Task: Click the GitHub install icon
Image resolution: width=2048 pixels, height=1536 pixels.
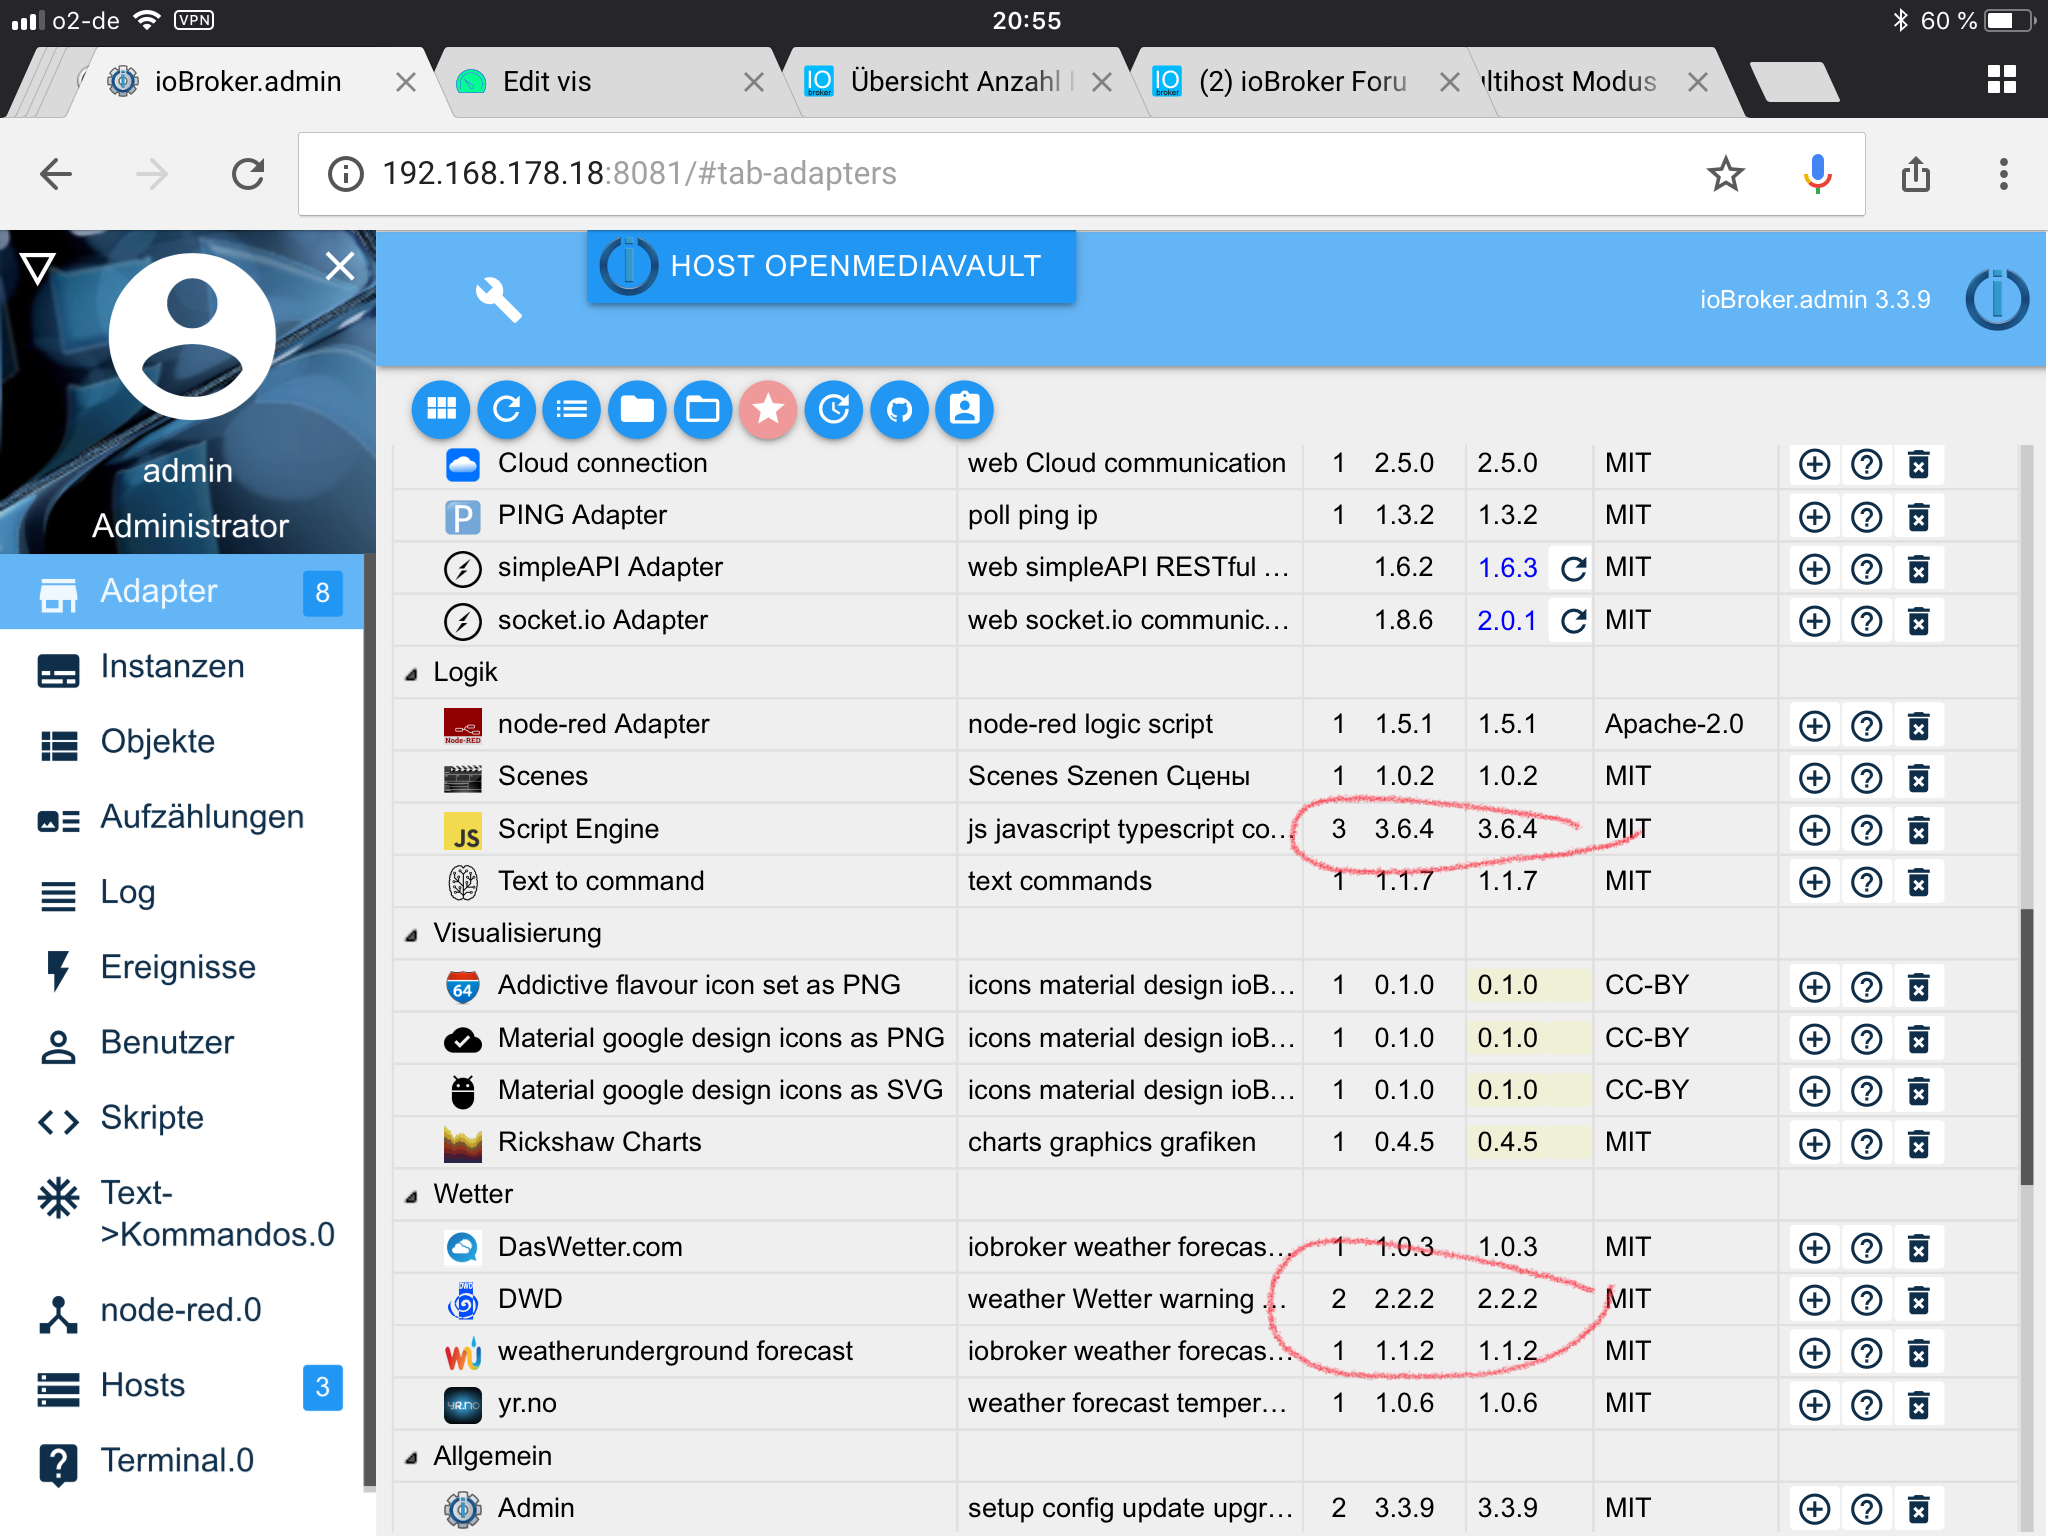Action: [x=899, y=409]
